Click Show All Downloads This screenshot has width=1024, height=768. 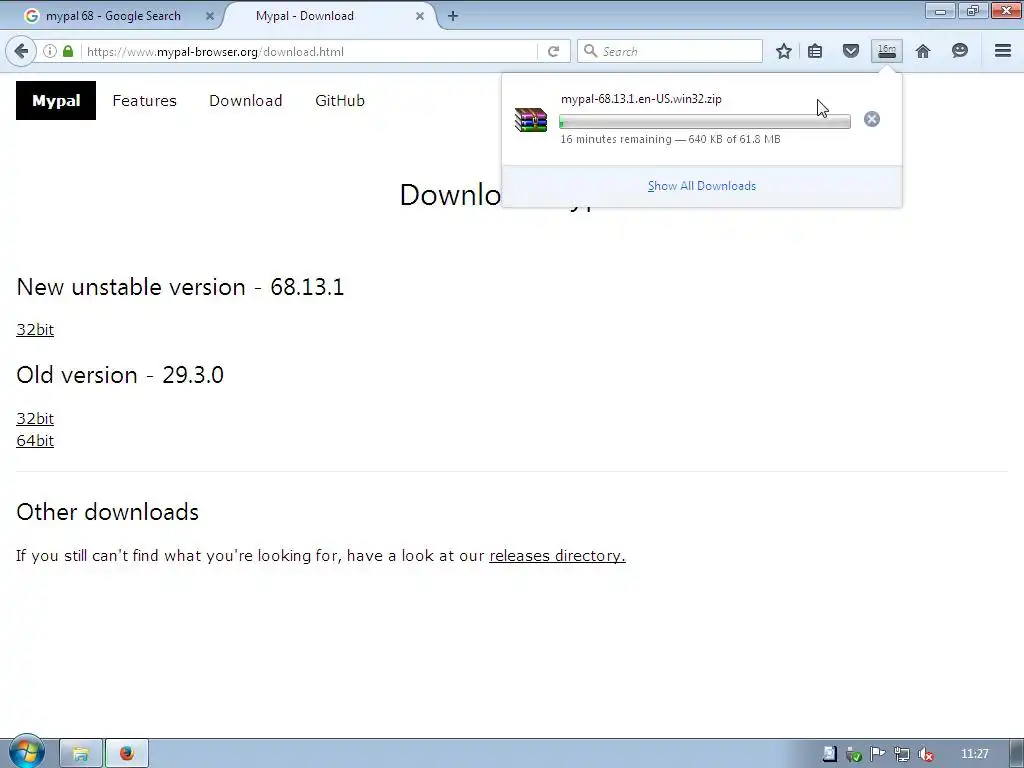[x=702, y=186]
